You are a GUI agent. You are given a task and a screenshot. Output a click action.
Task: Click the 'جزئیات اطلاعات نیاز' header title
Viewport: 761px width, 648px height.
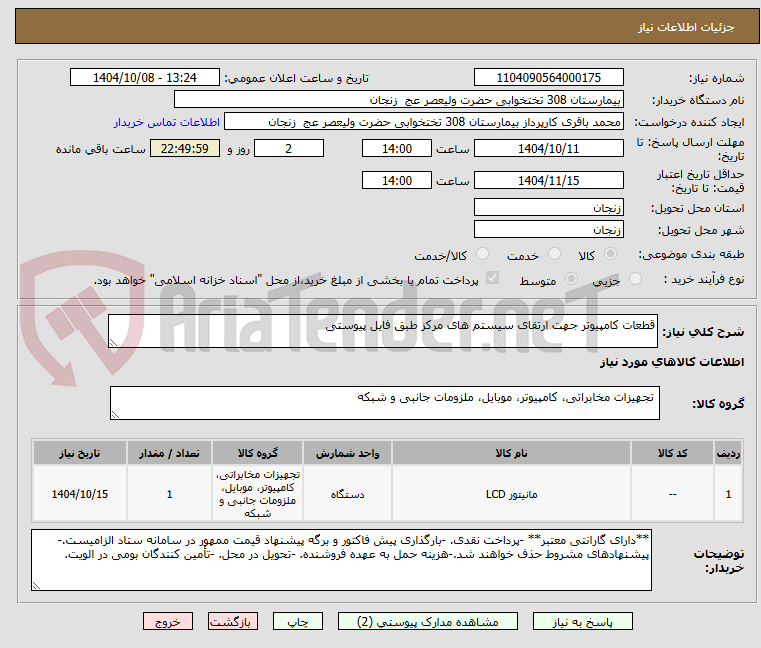[x=686, y=27]
